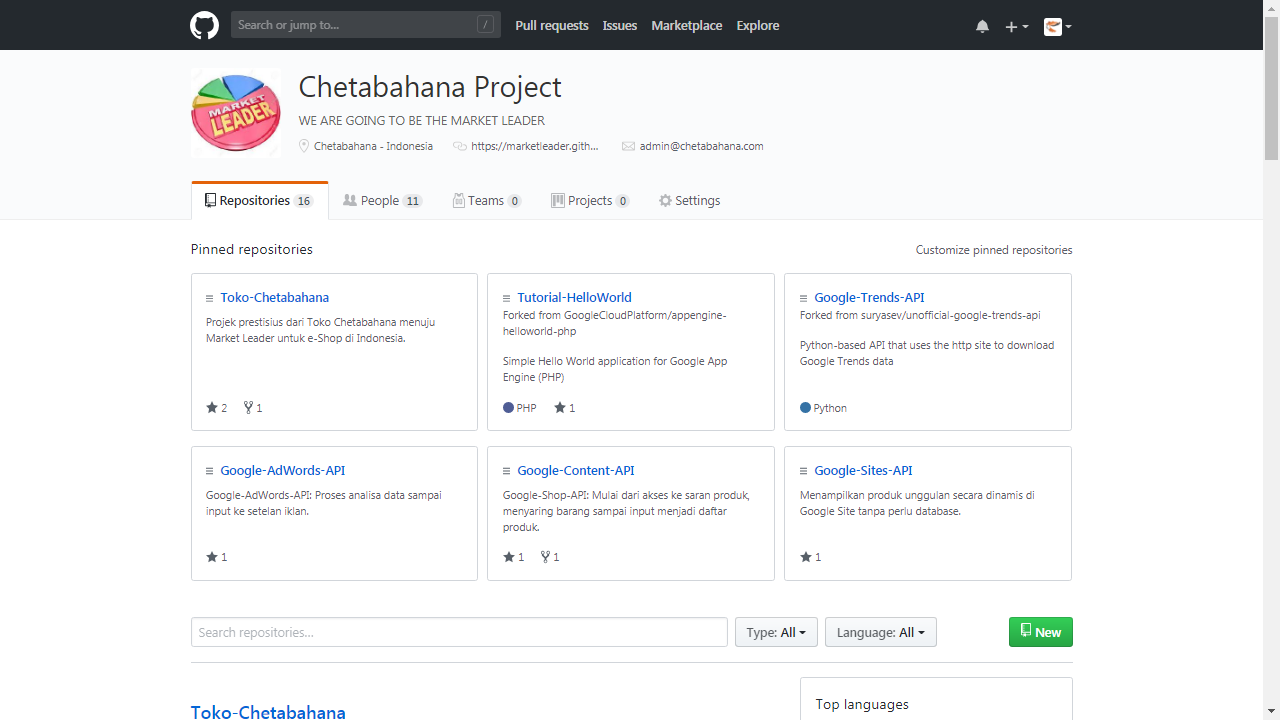The image size is (1280, 720).
Task: Click the fork count on Google-Content-API card
Action: (x=550, y=557)
